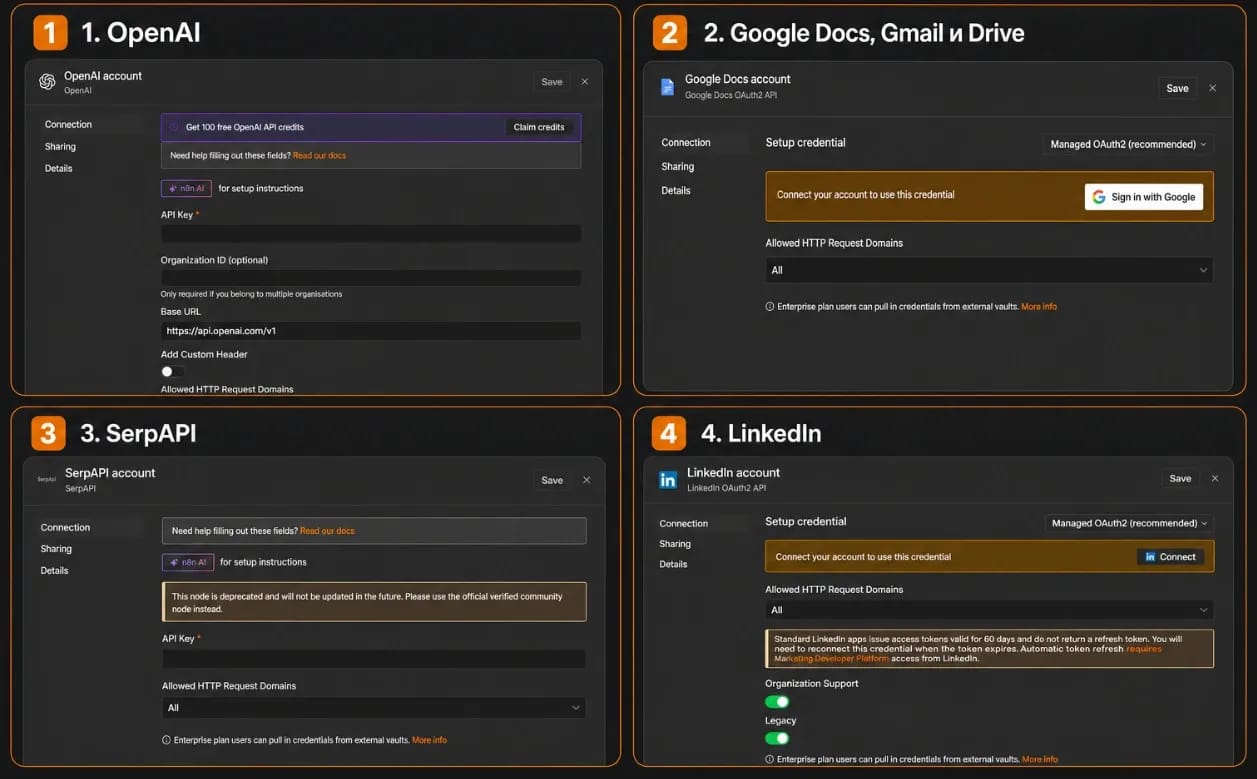This screenshot has height=779, width=1257.
Task: Expand Allowed HTTP Request Domains in SerpAPI
Action: tap(374, 708)
